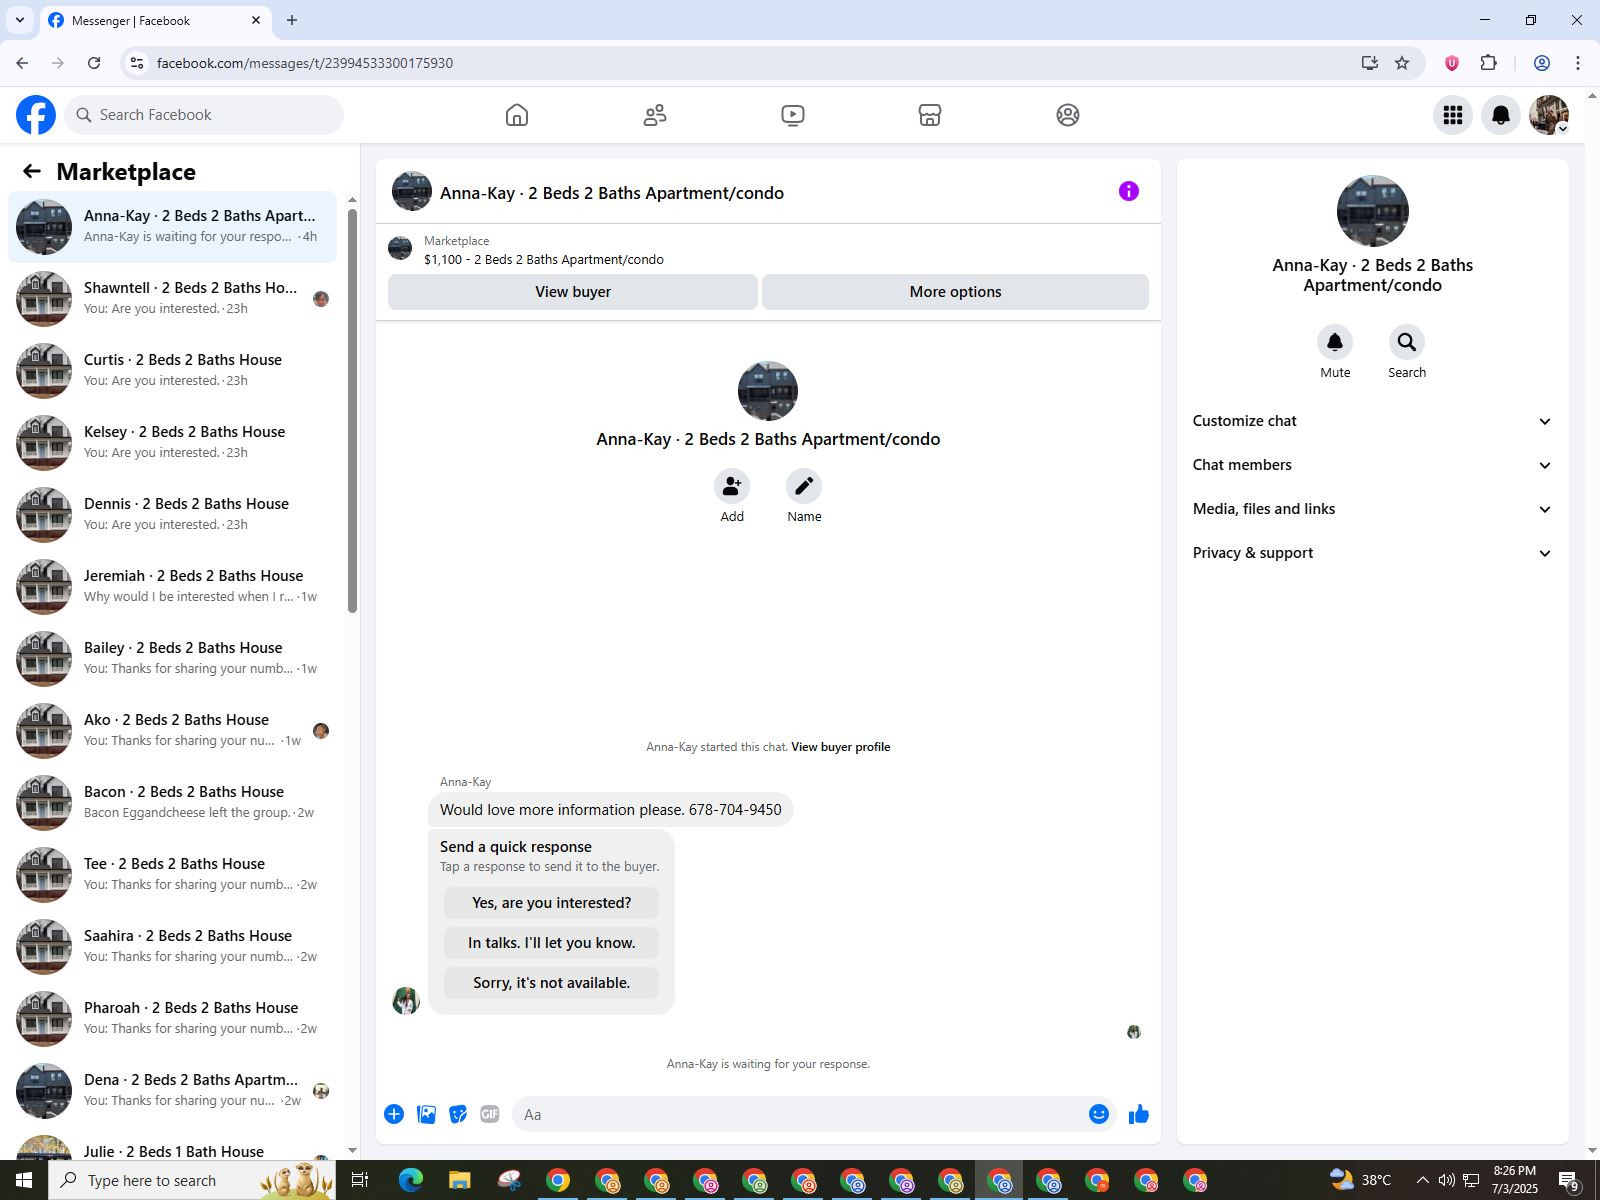The image size is (1600, 1200).
Task: Open Pharoah 2 Beds 2 Baths House chat
Action: 173,1019
